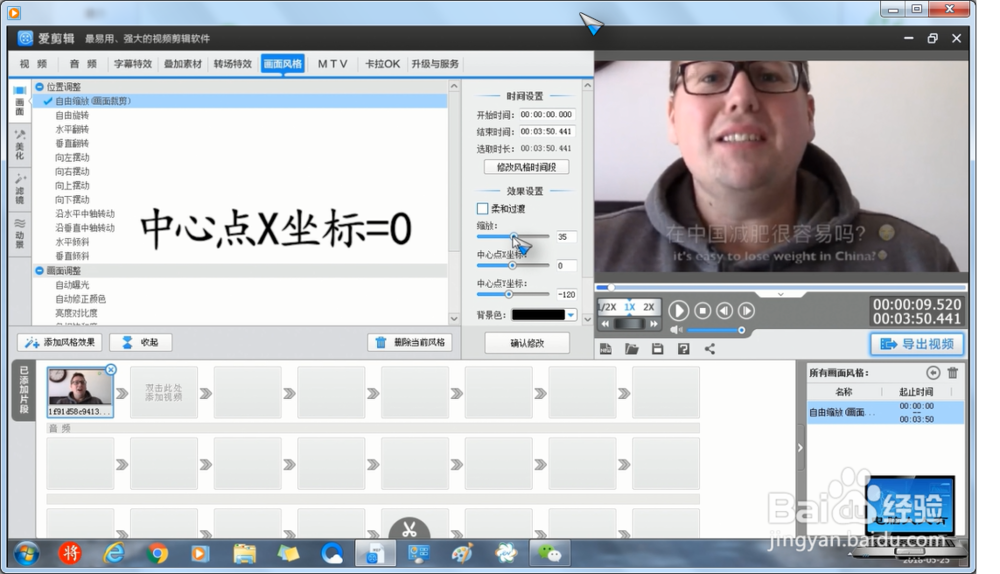
Task: Adjust the 缩放 zoom slider
Action: (x=513, y=237)
